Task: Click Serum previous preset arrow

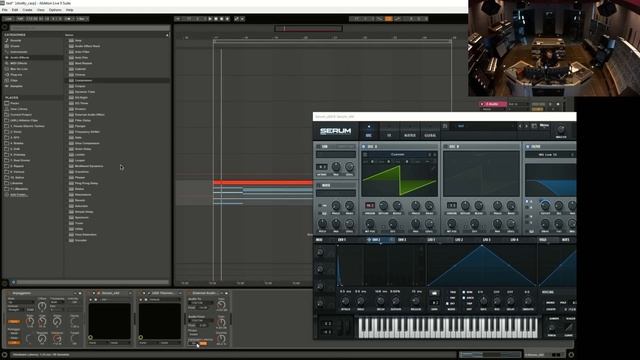Action: [520, 126]
